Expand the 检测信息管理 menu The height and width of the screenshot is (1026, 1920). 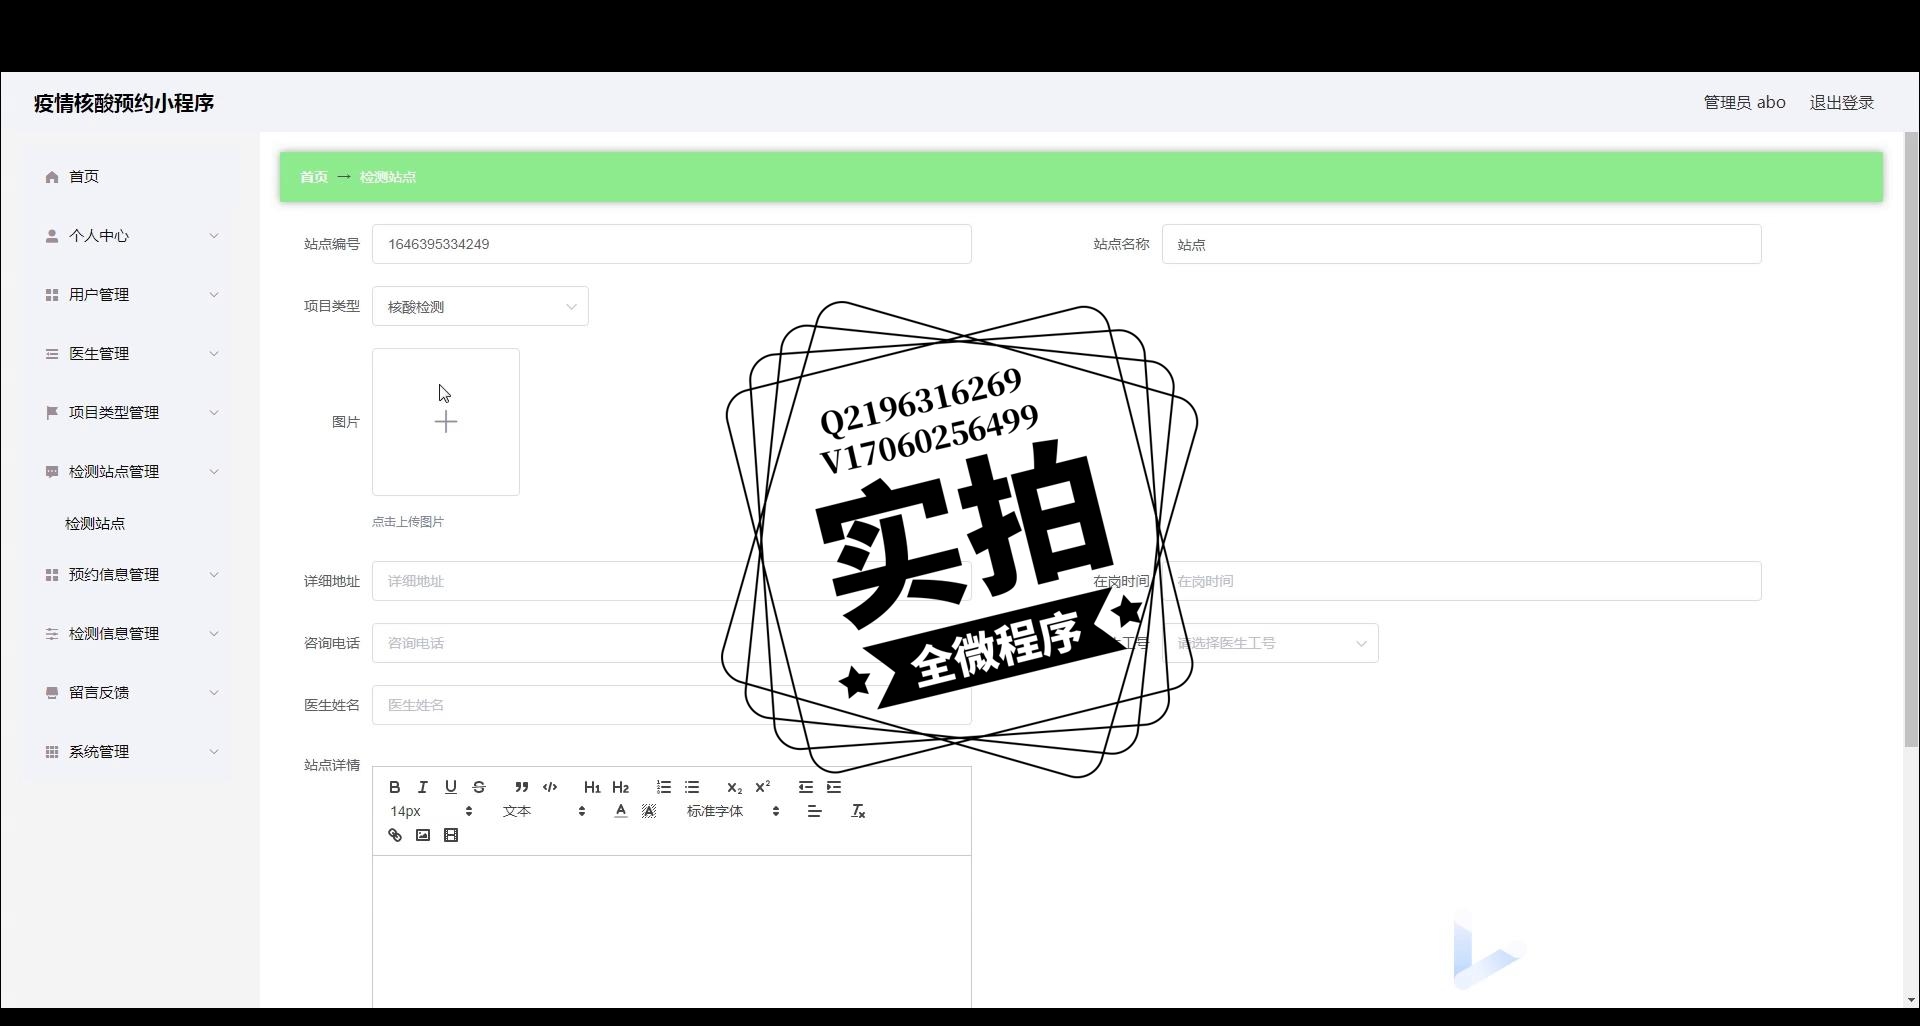coord(130,633)
